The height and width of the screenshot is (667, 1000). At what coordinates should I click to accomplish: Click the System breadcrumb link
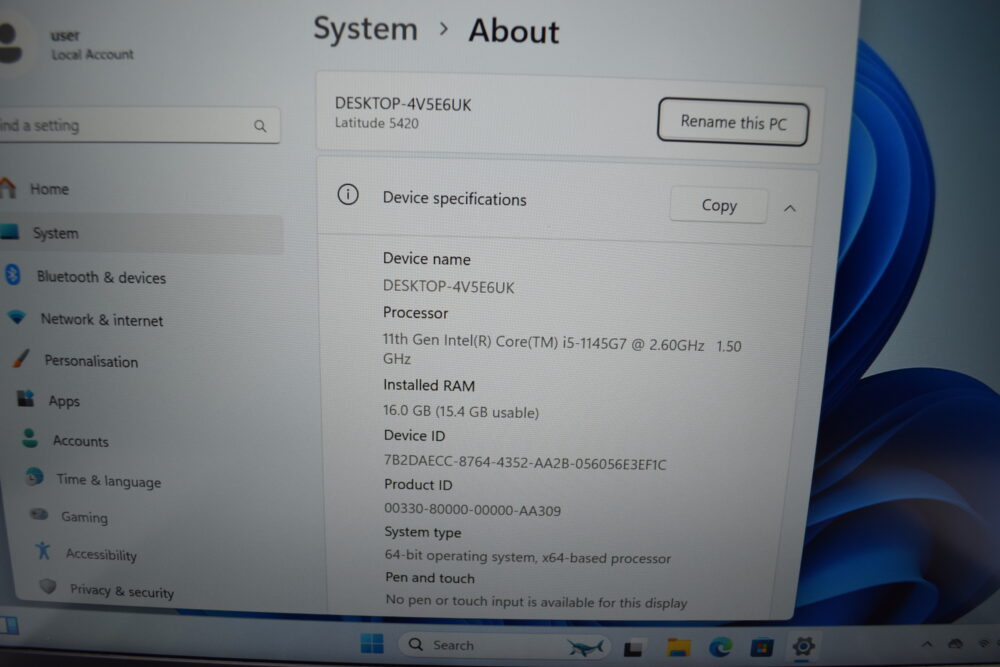(365, 29)
